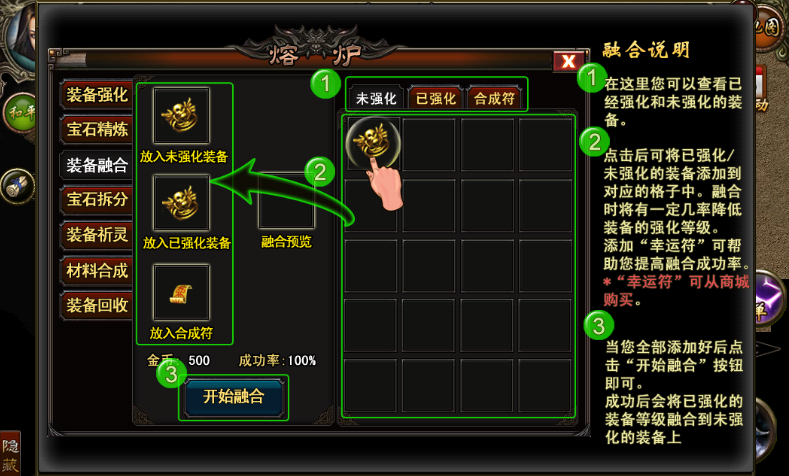Open 材料合成 section
Viewport: 789px width, 476px height.
[97, 271]
